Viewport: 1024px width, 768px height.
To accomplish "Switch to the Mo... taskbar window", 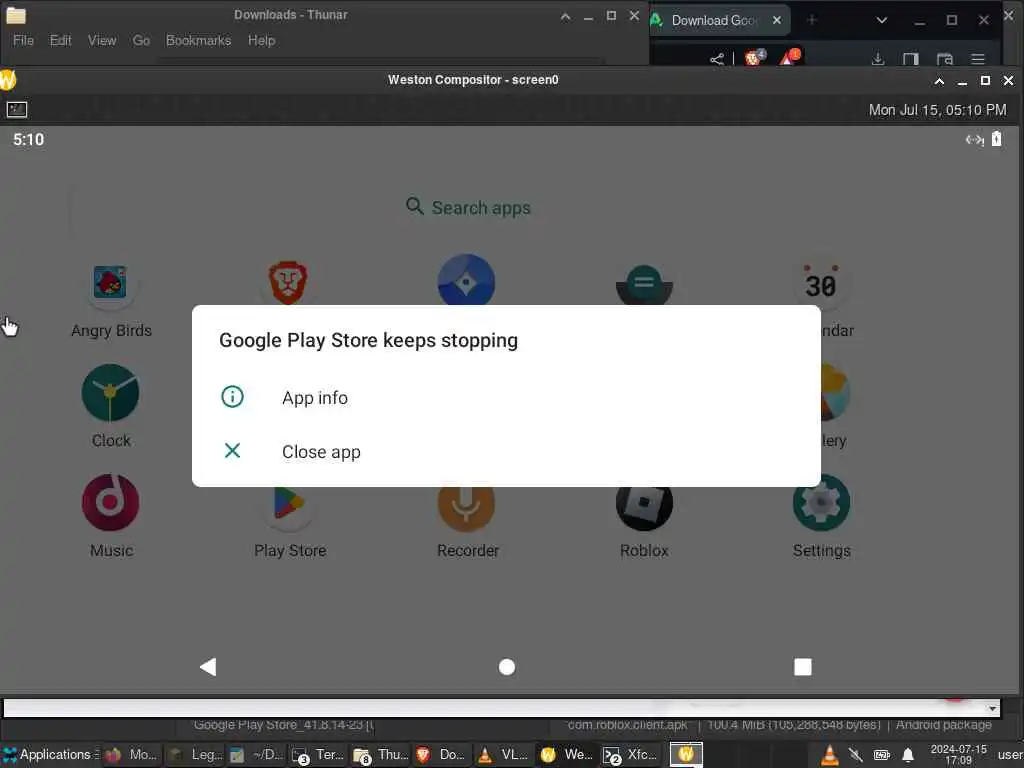I will tap(132, 754).
